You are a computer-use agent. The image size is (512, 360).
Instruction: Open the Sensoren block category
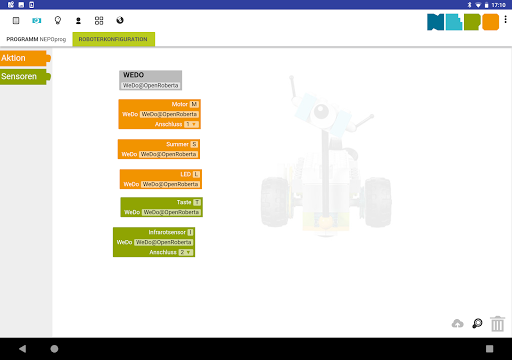tap(25, 76)
